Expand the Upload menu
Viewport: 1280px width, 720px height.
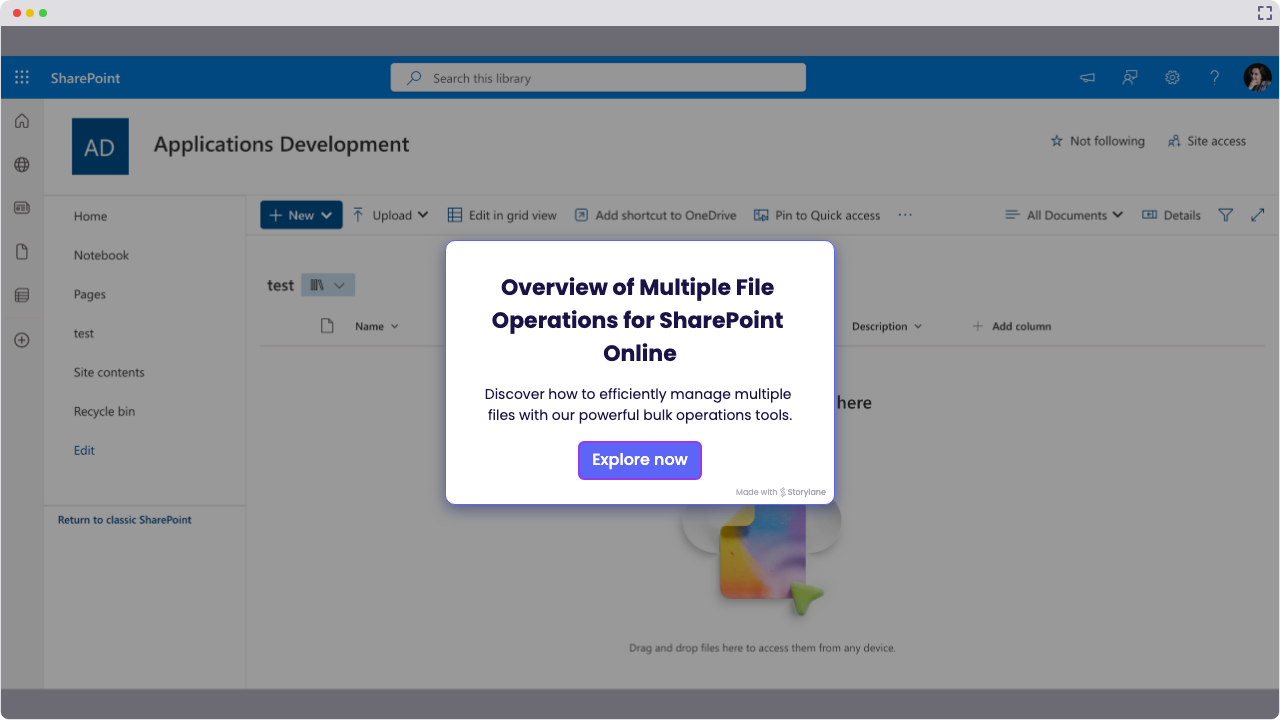click(x=390, y=215)
